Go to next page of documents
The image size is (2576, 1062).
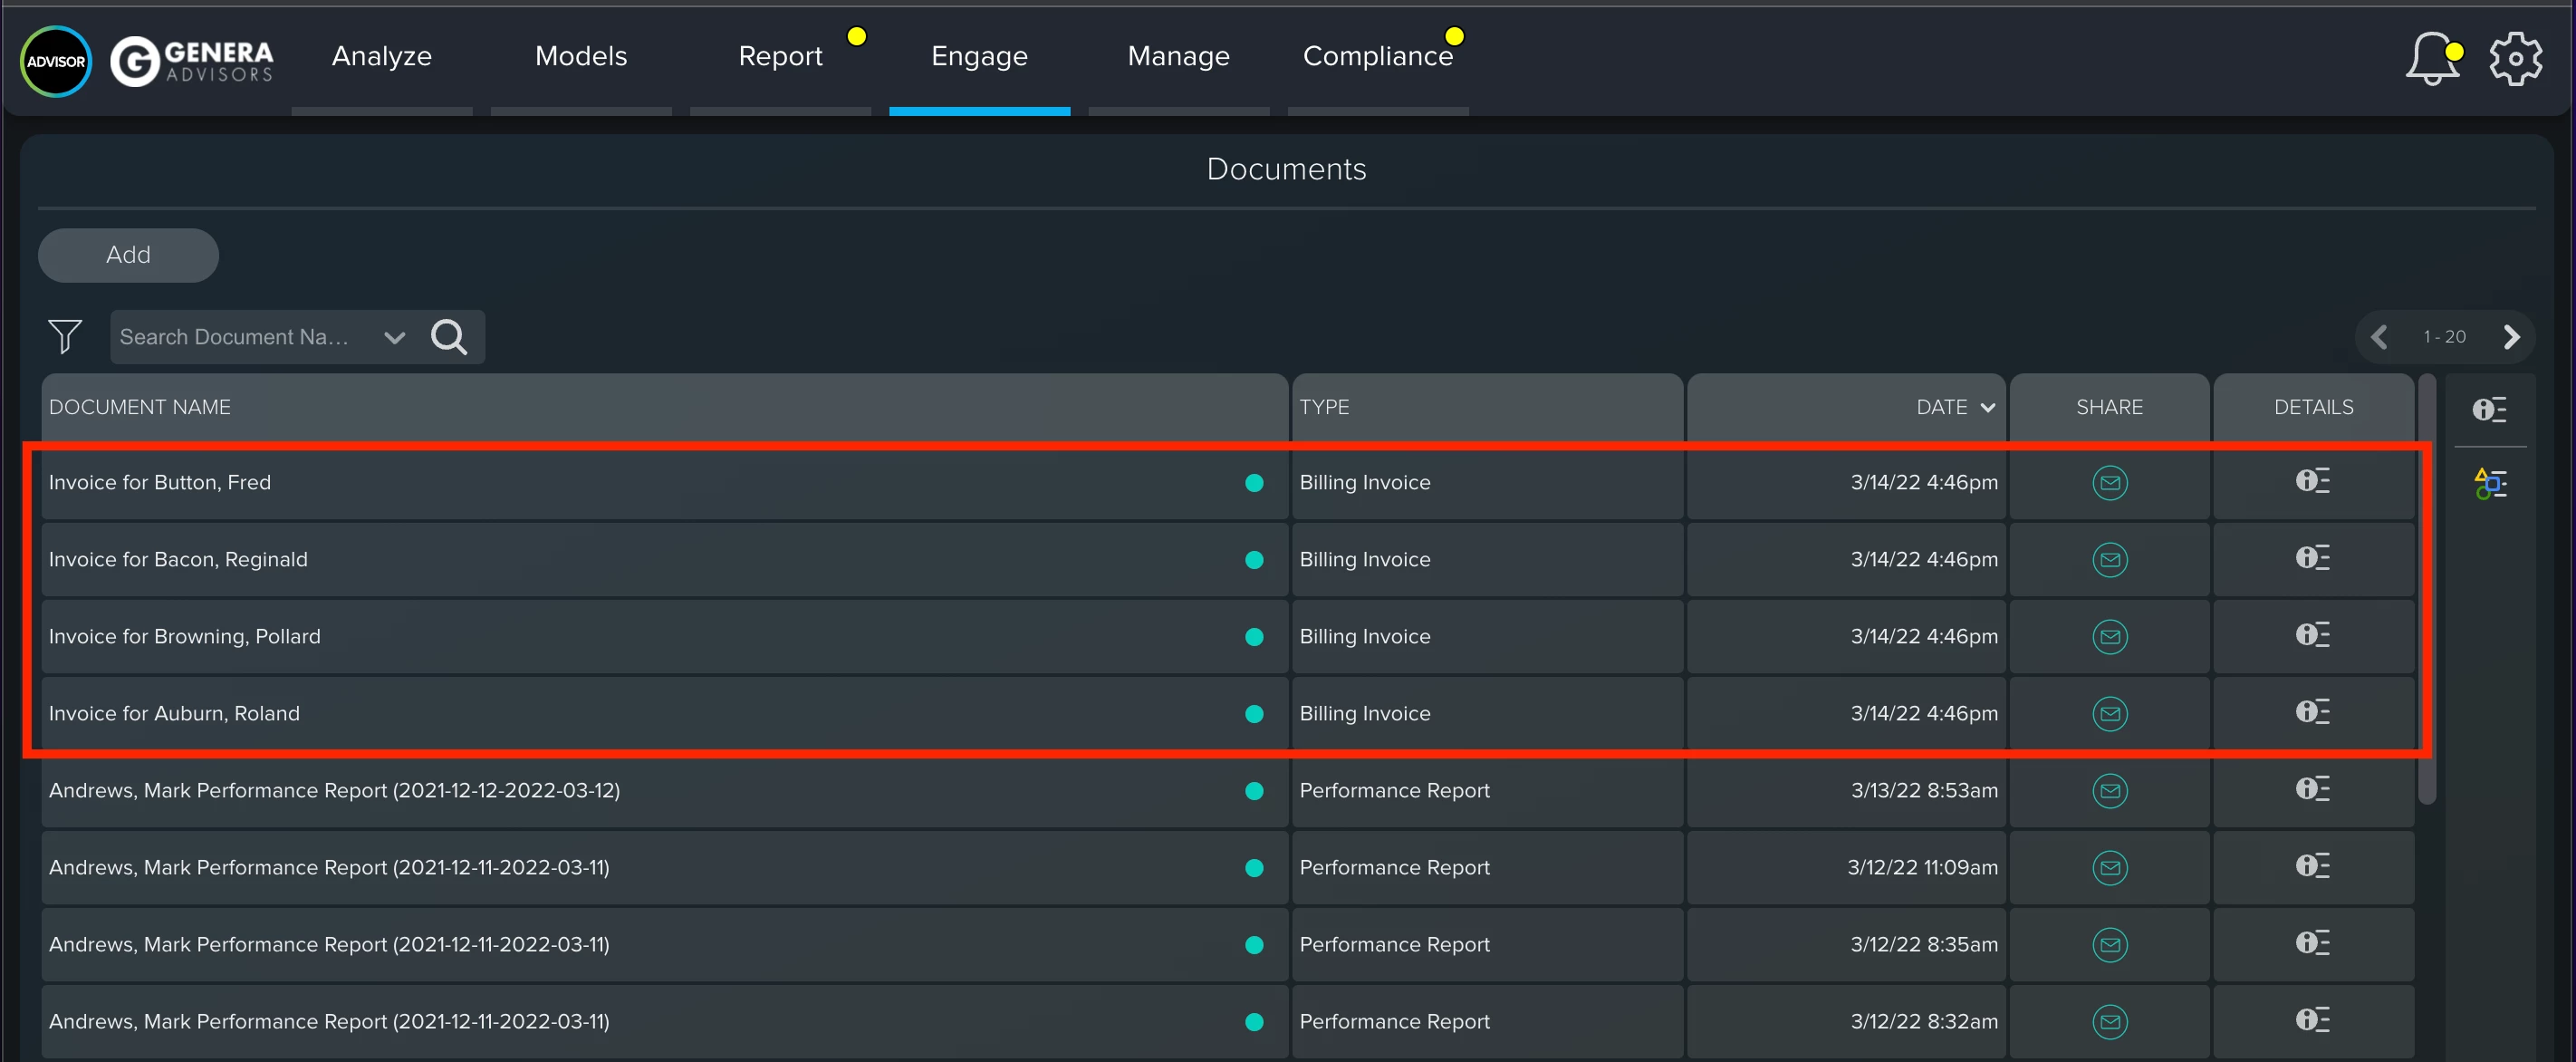[x=2511, y=337]
